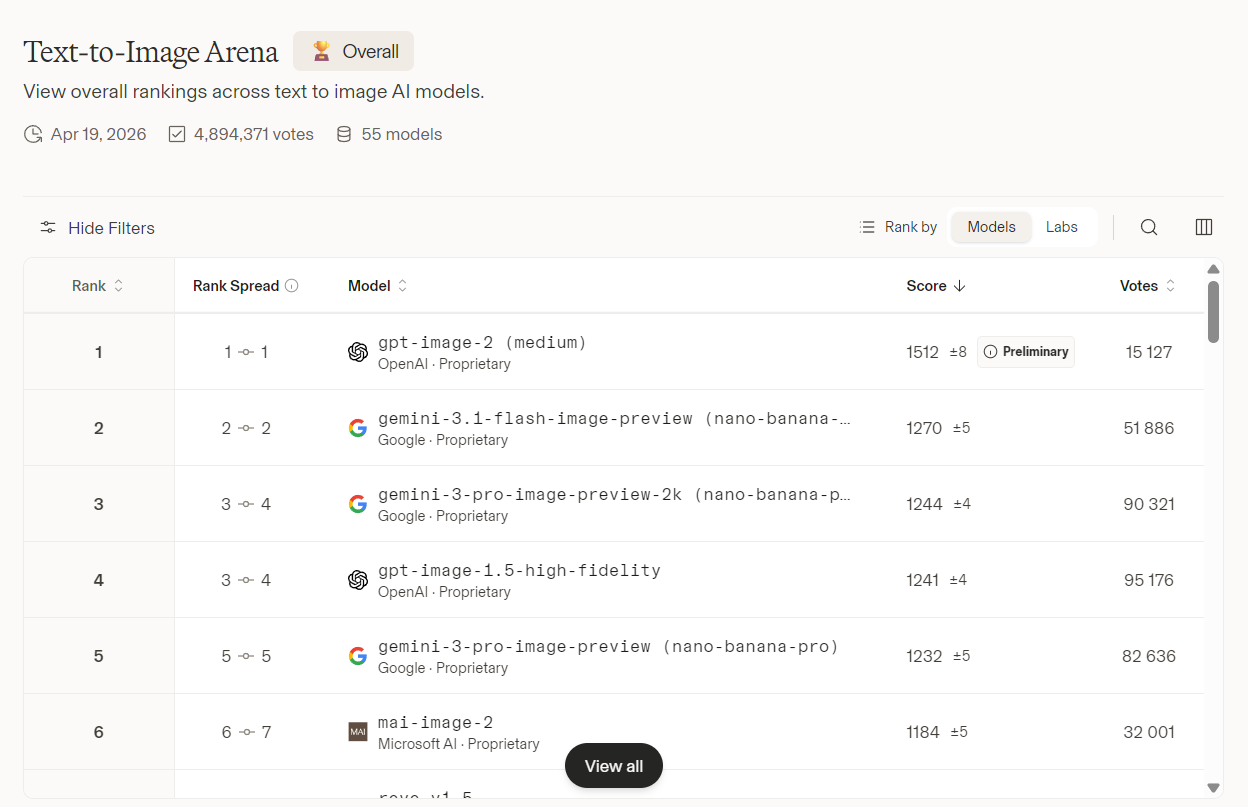Open the column layout icon

tap(1204, 227)
